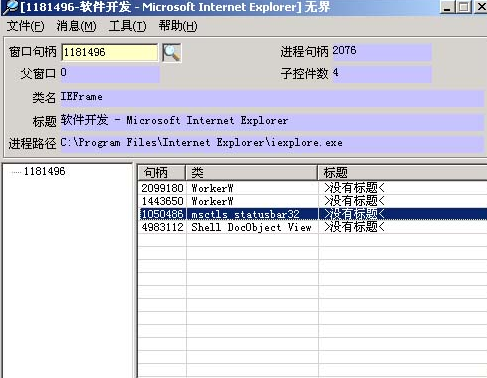Select row with handle 2099180
The image size is (487, 378).
313,188
